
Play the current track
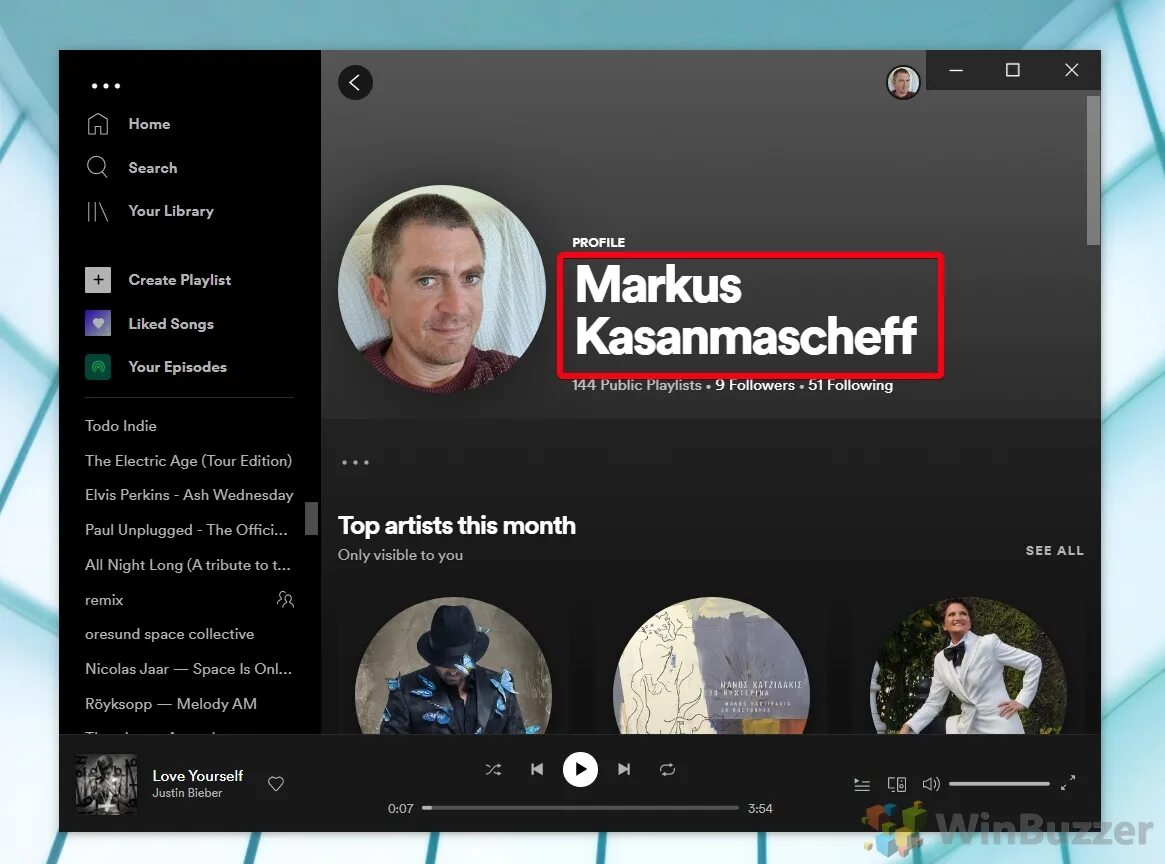pos(580,770)
